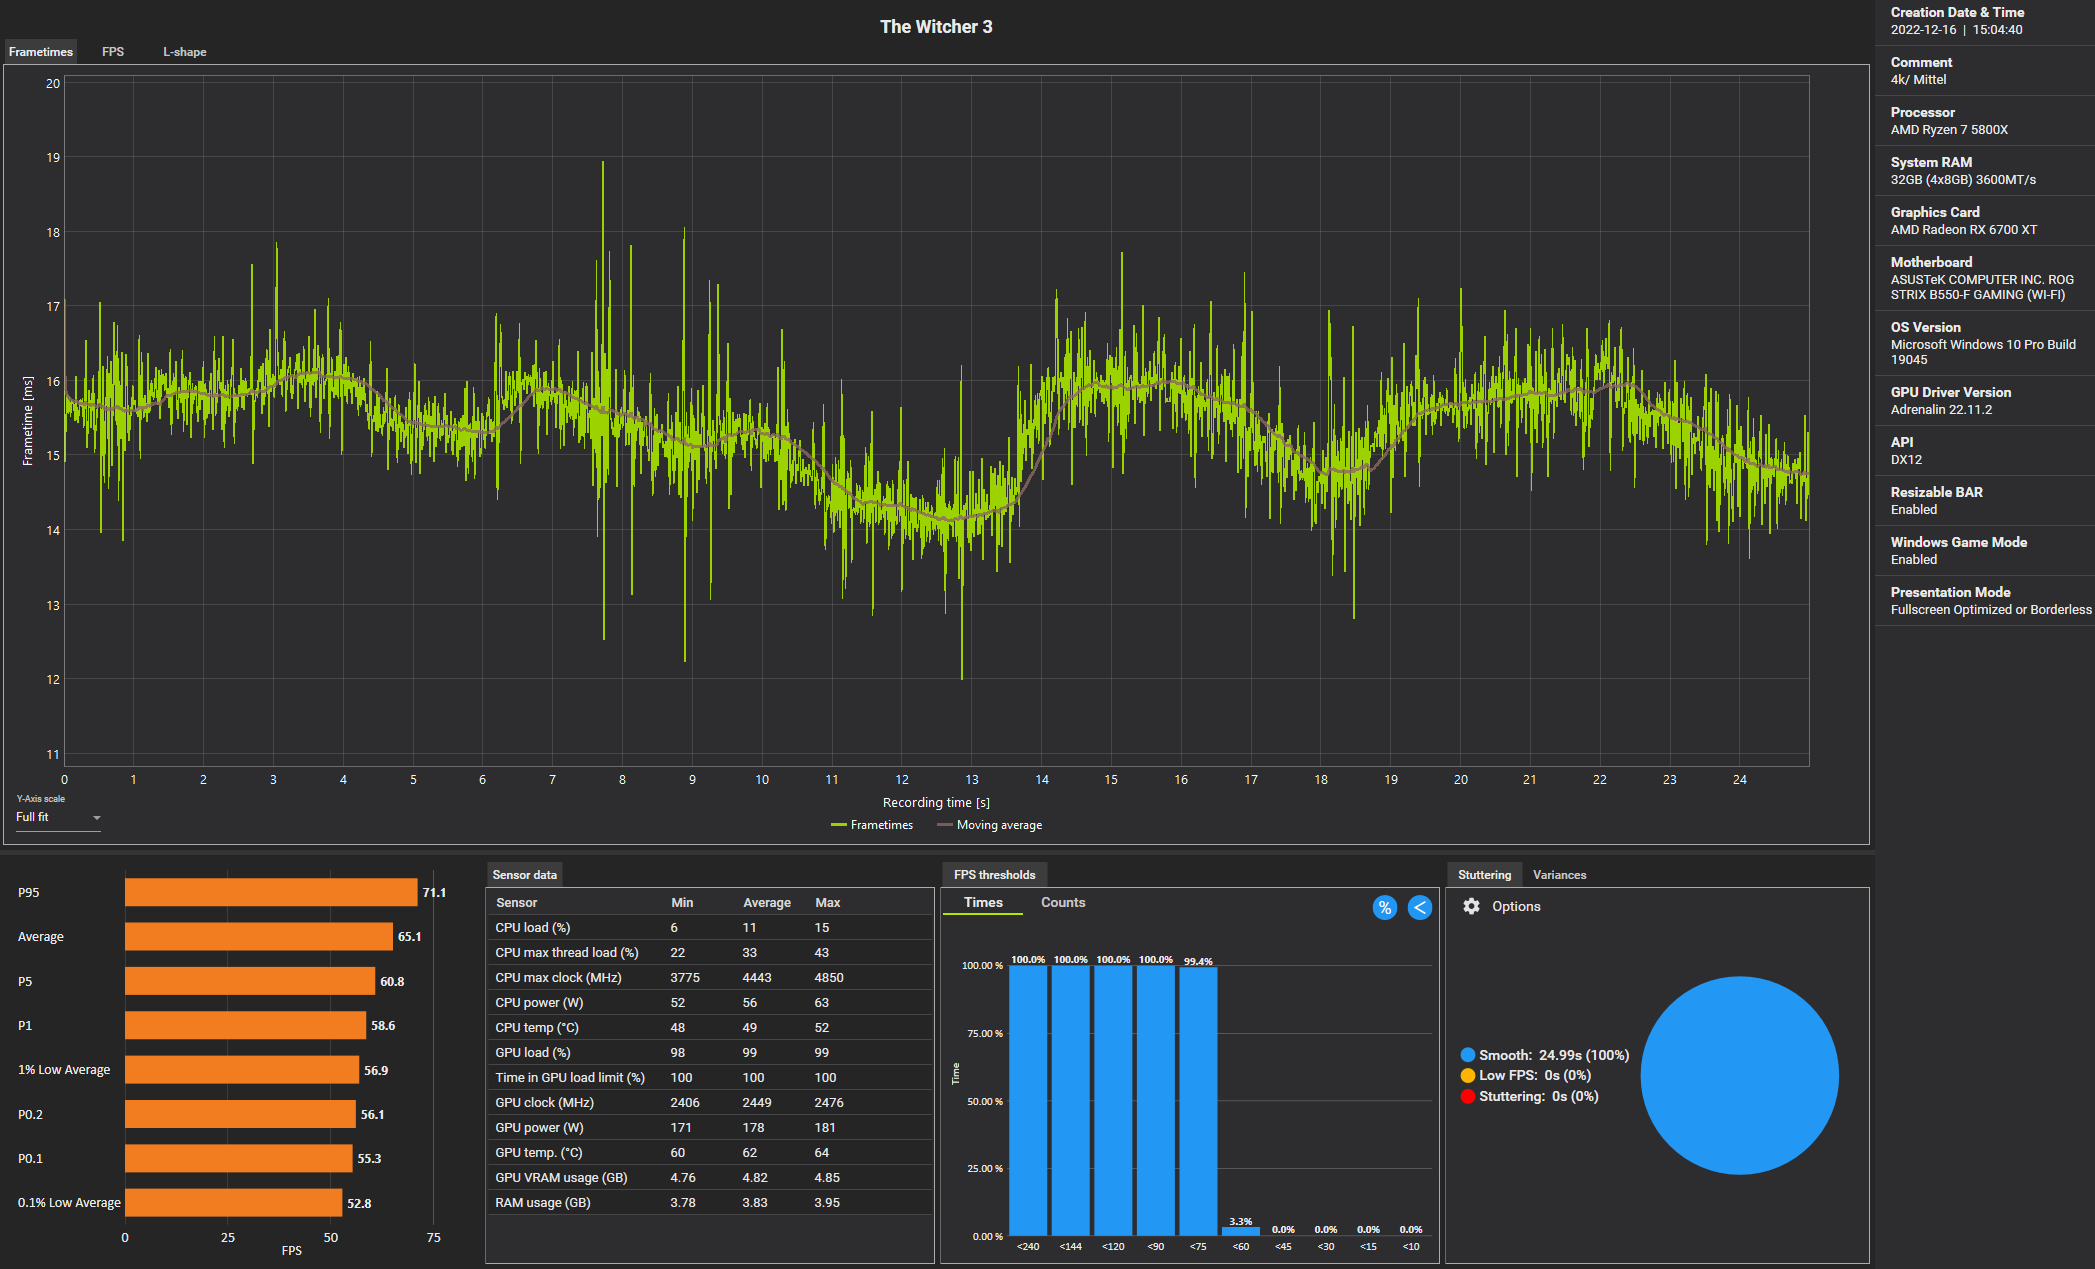Switch to the FPS tab
Image resolution: width=2095 pixels, height=1269 pixels.
point(113,52)
